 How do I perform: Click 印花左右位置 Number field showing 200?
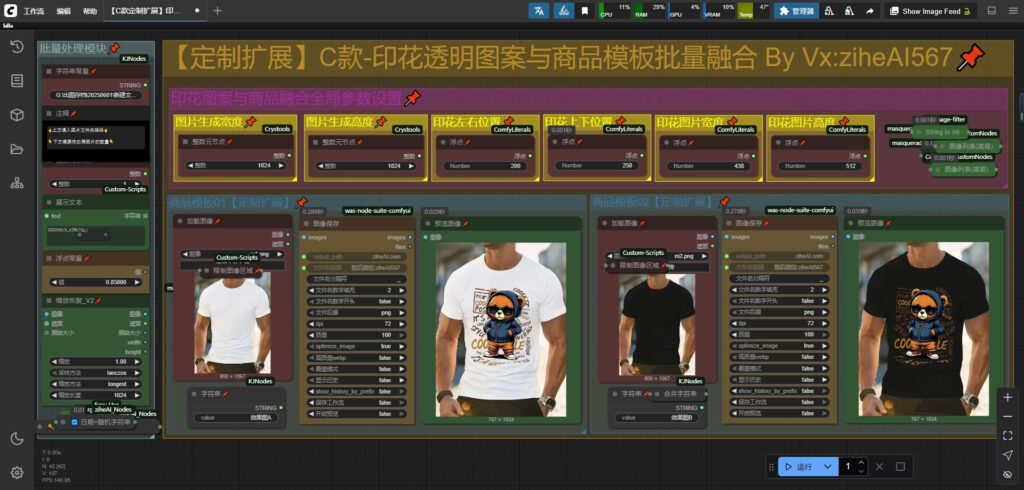[x=485, y=166]
